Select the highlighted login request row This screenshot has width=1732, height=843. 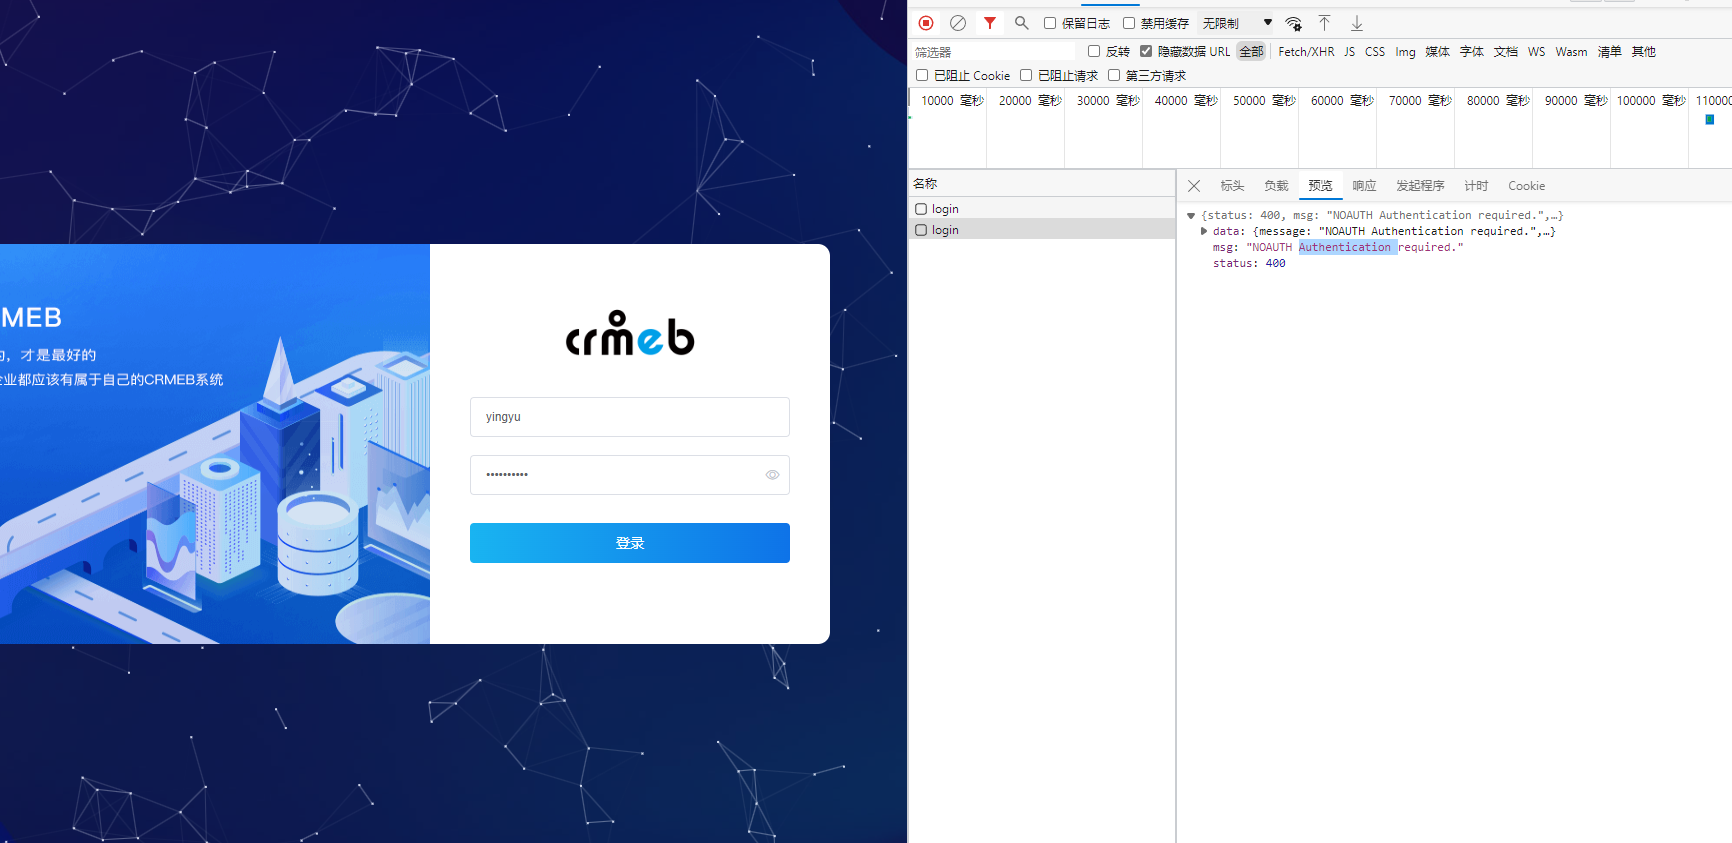click(1042, 230)
